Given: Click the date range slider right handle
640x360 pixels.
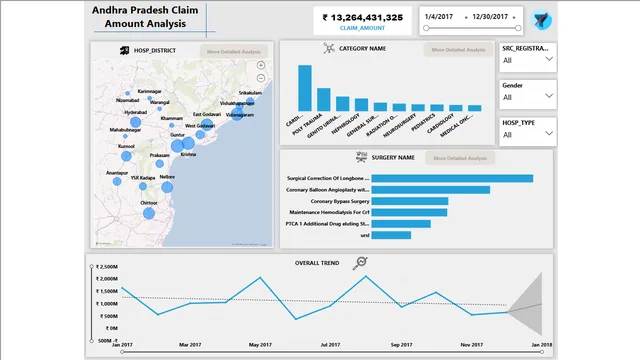Looking at the screenshot, I should click(518, 28).
